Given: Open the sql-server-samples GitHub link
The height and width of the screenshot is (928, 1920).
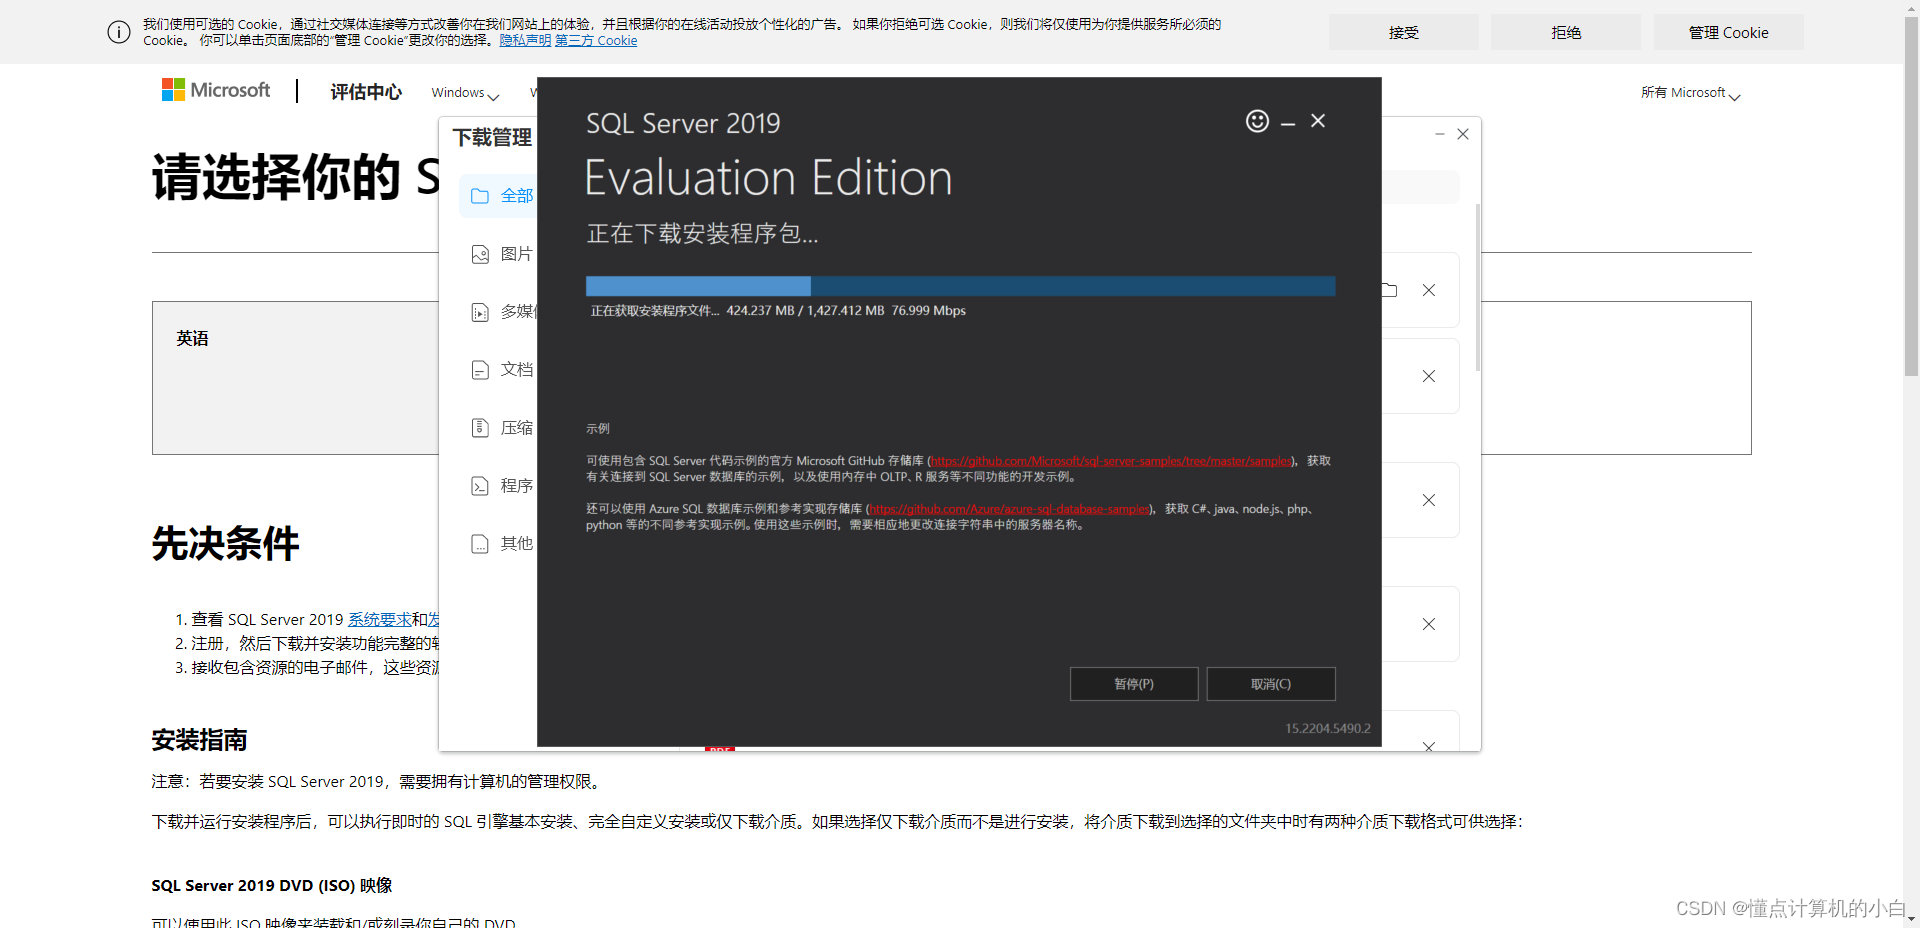Looking at the screenshot, I should point(1111,461).
